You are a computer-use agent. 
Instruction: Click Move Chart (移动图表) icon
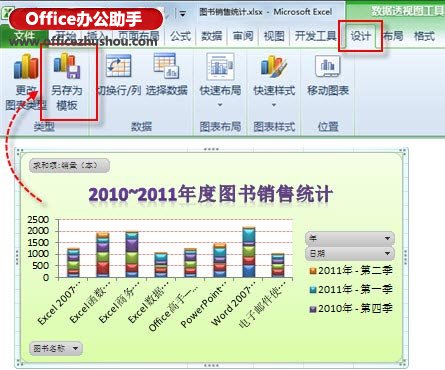click(328, 66)
